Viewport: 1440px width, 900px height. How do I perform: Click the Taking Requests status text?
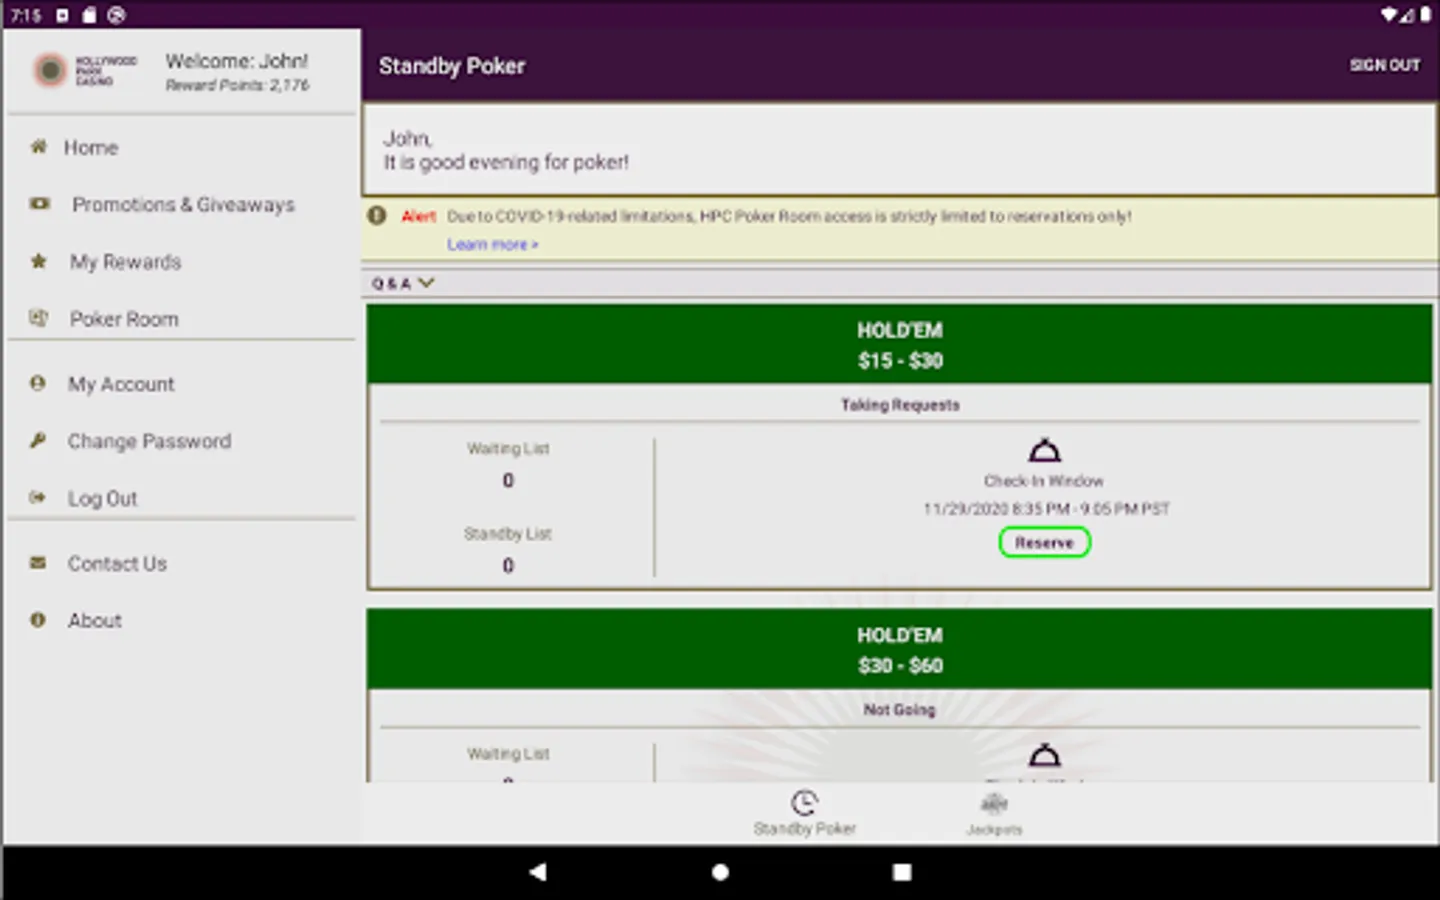(900, 405)
